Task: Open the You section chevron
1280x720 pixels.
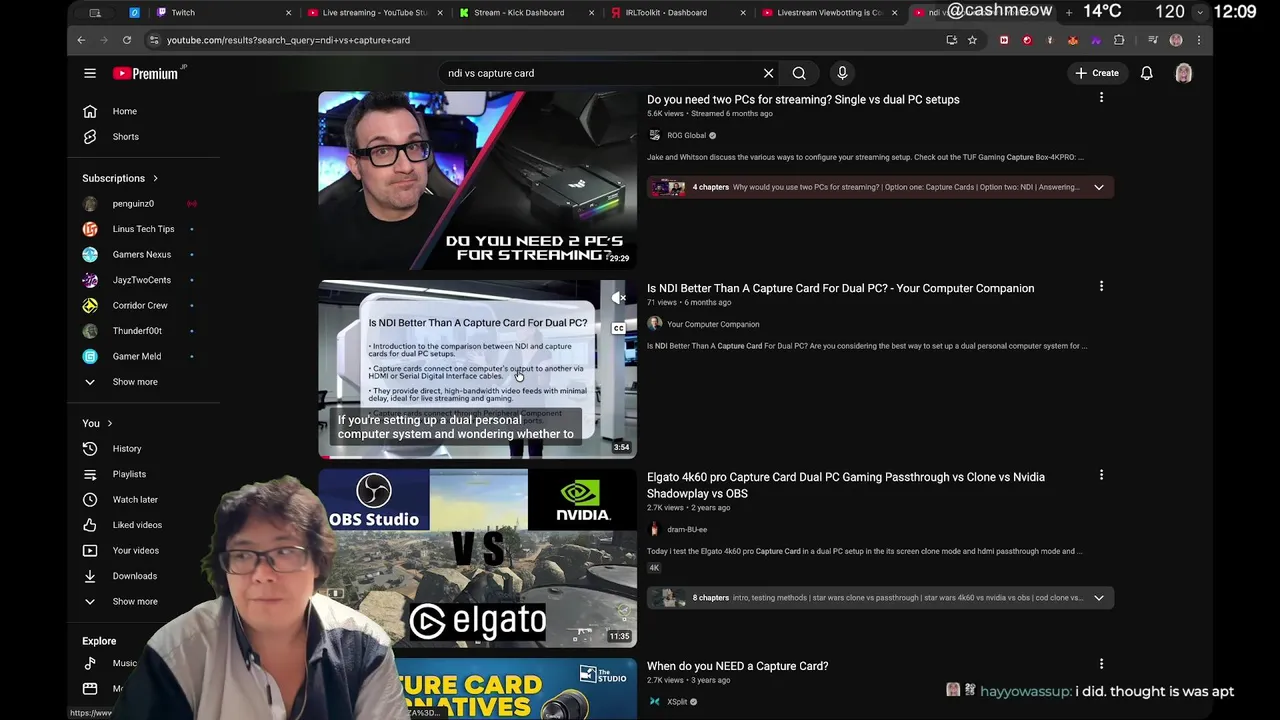Action: [110, 423]
